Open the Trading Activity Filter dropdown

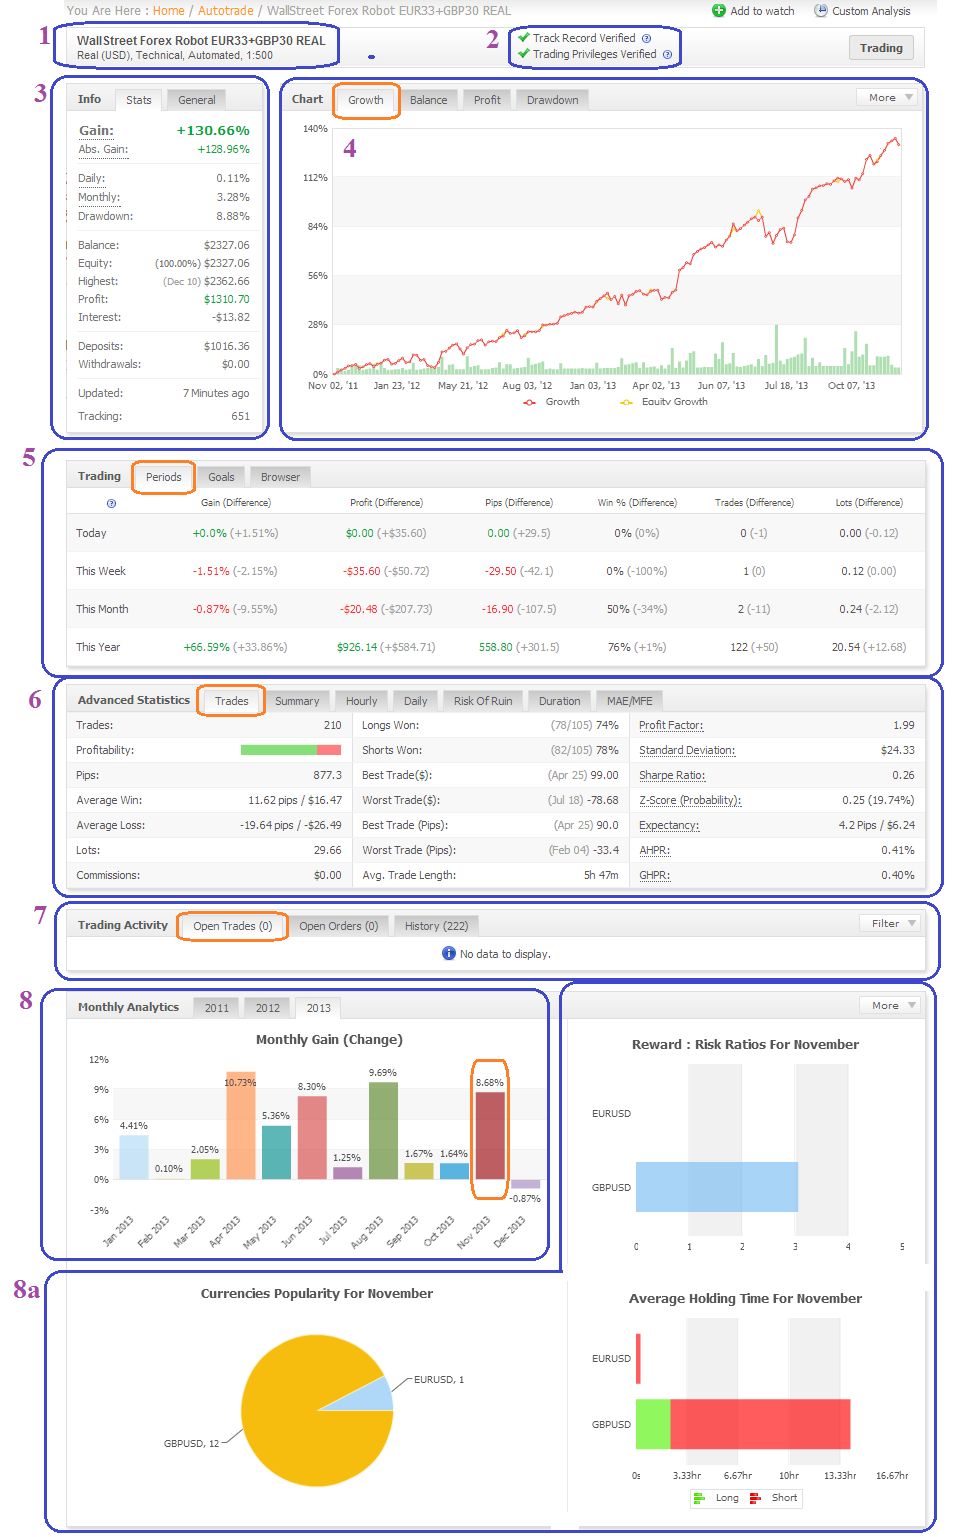(x=890, y=923)
